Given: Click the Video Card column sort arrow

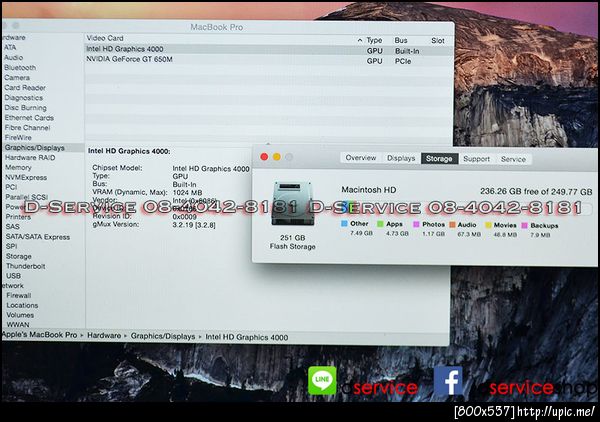Looking at the screenshot, I should tap(360, 40).
